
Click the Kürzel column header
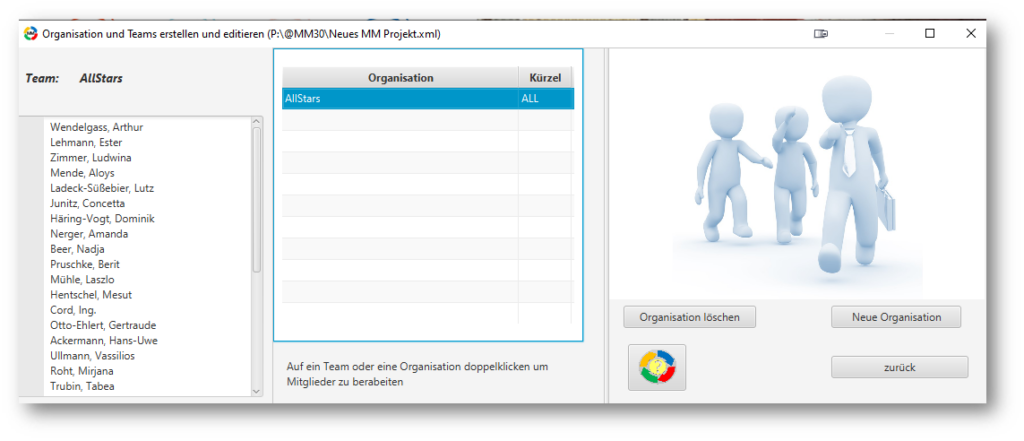(x=545, y=78)
